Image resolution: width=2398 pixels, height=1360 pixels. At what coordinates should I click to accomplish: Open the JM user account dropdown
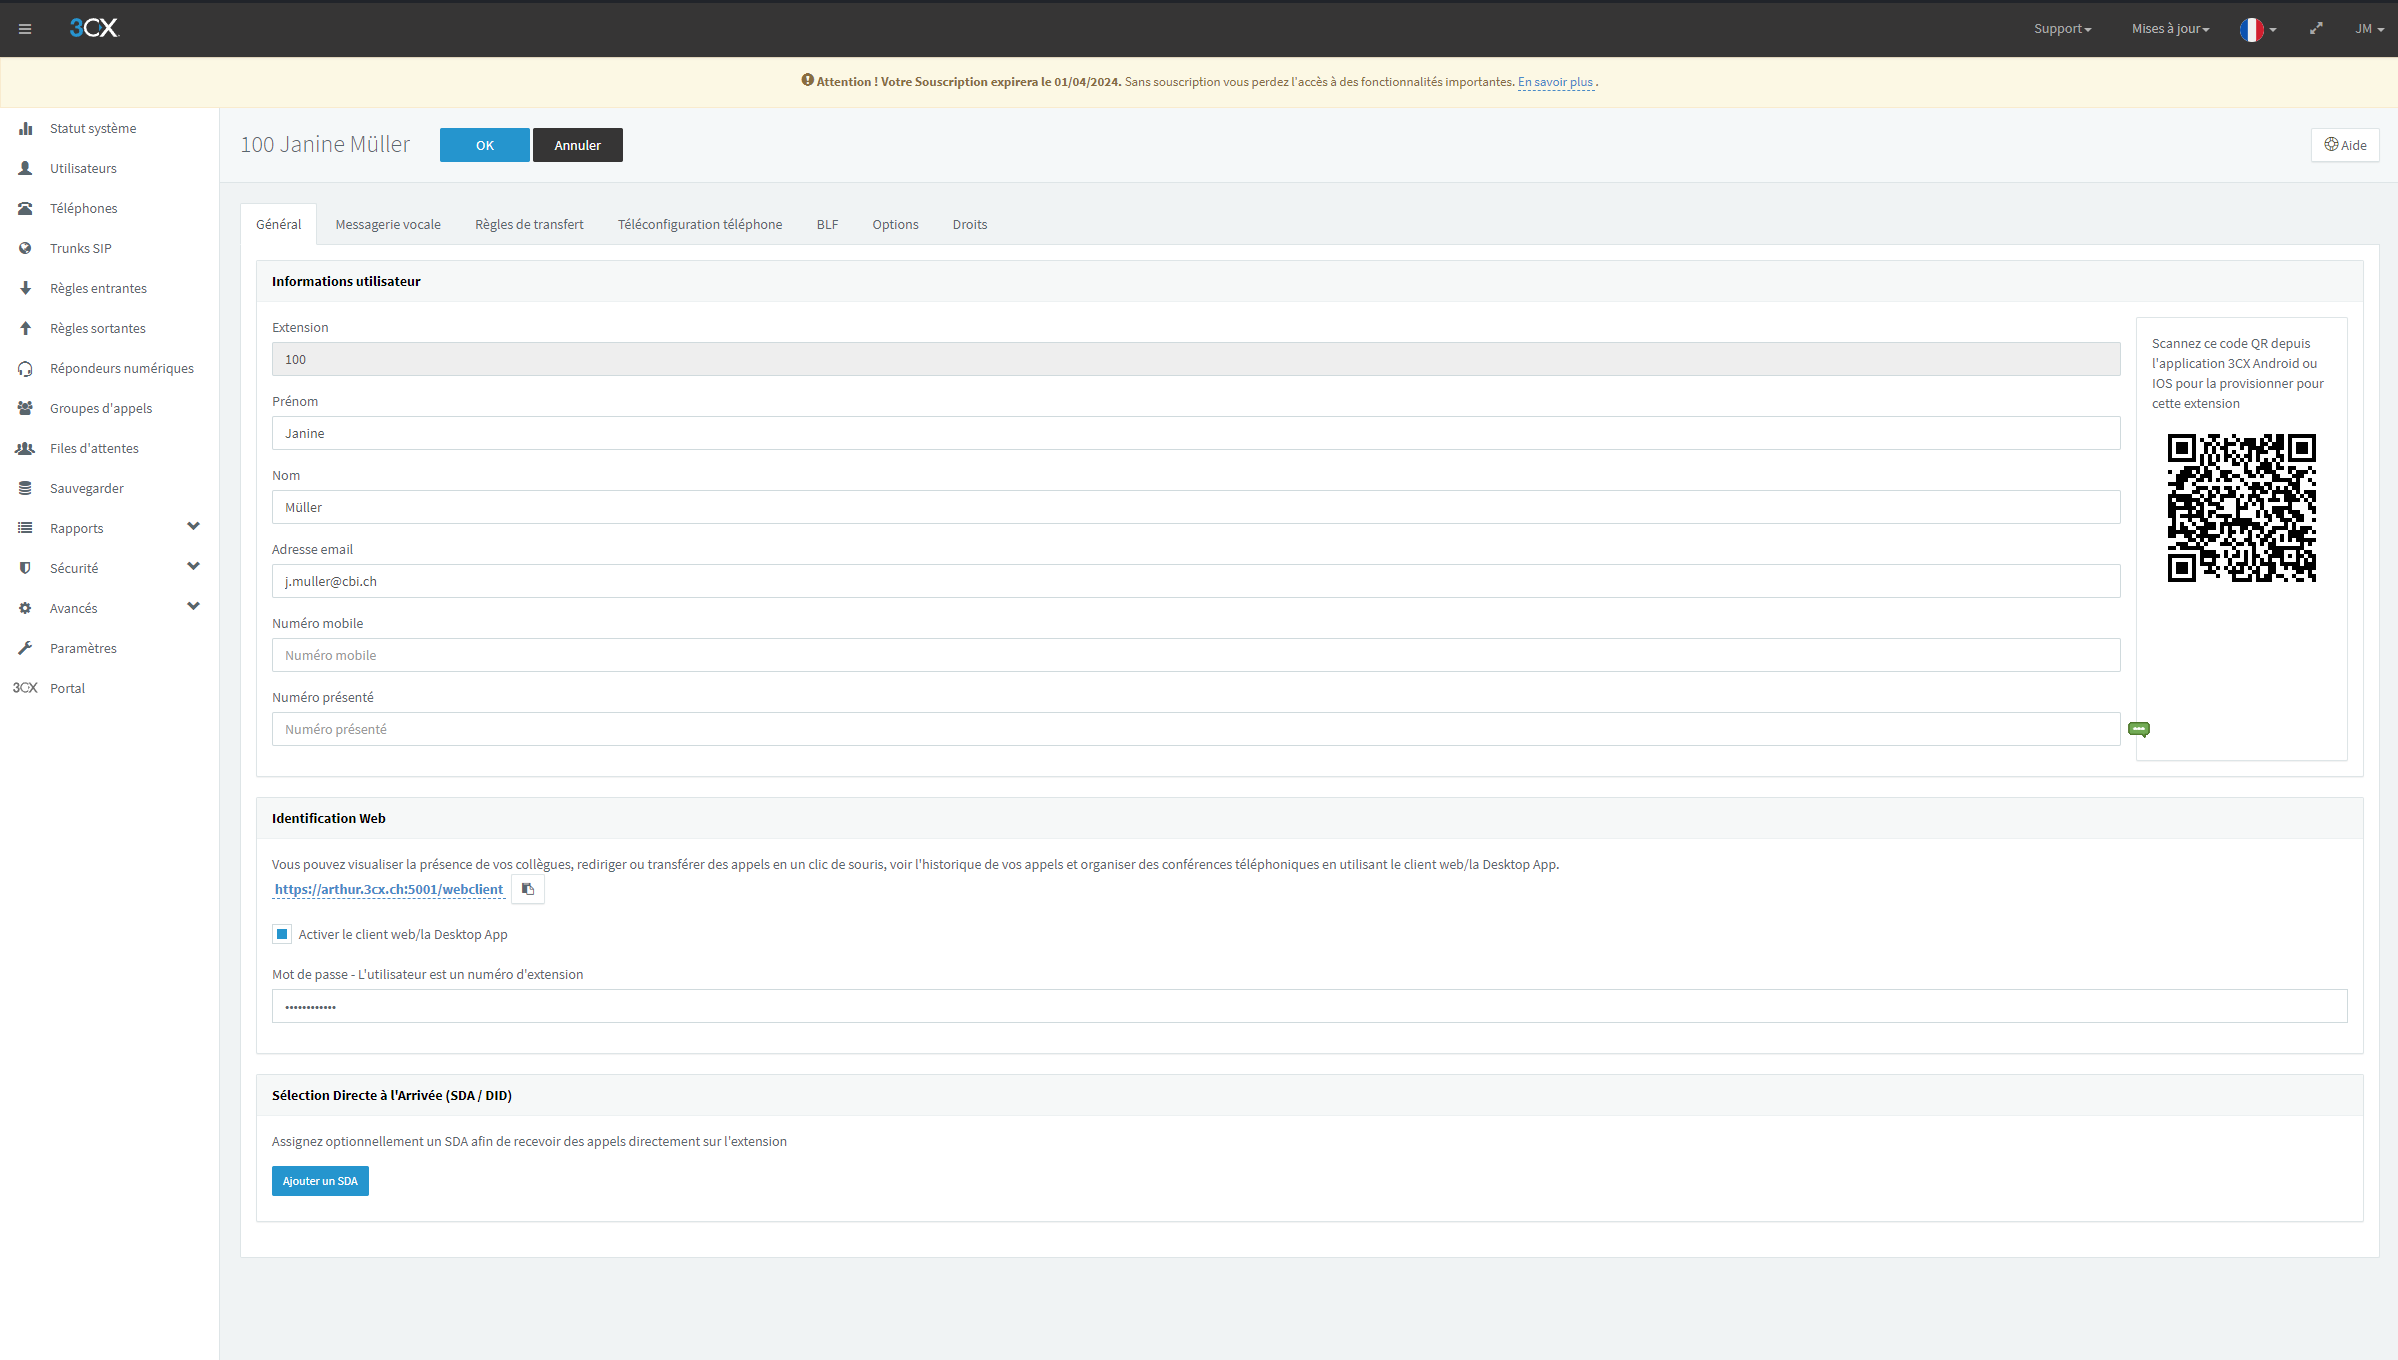2369,29
